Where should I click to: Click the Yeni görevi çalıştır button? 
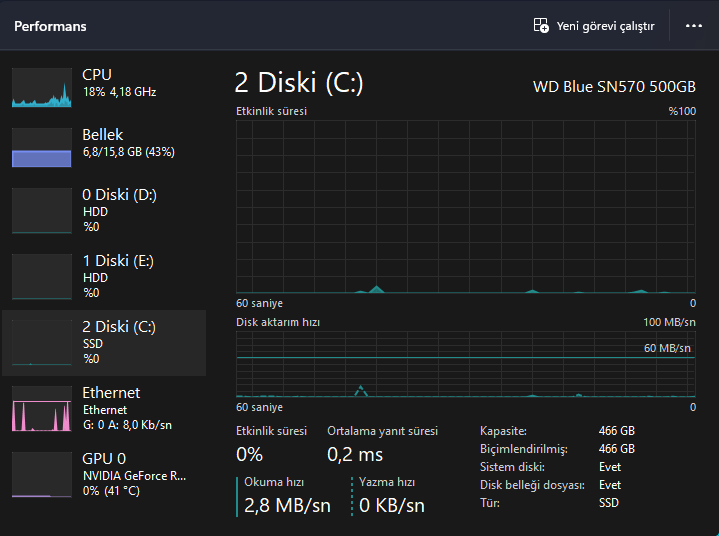pyautogui.click(x=605, y=26)
